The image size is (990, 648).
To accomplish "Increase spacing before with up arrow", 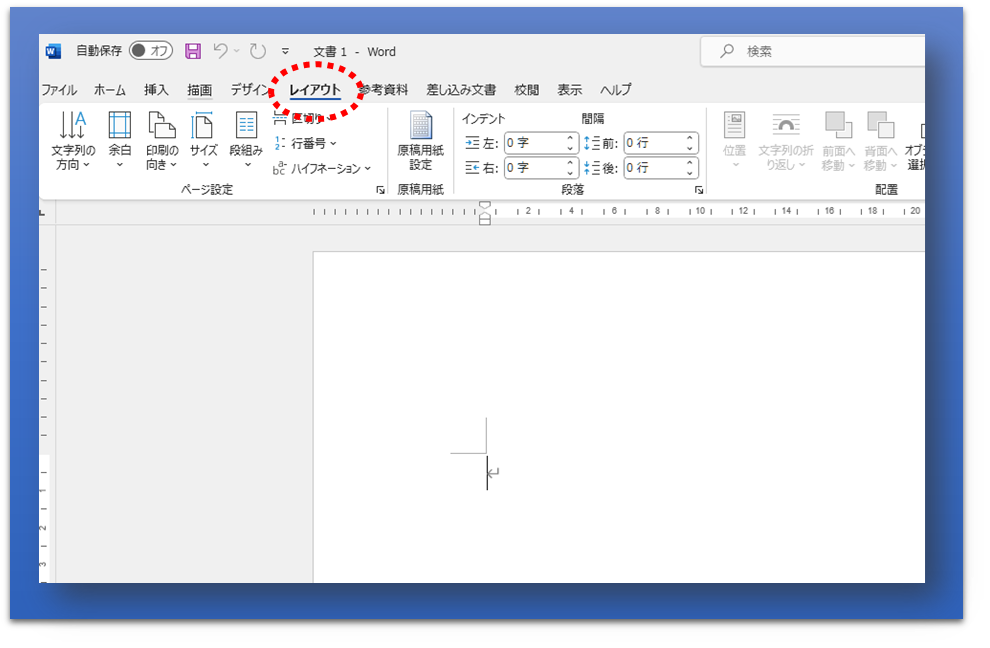I will point(690,138).
